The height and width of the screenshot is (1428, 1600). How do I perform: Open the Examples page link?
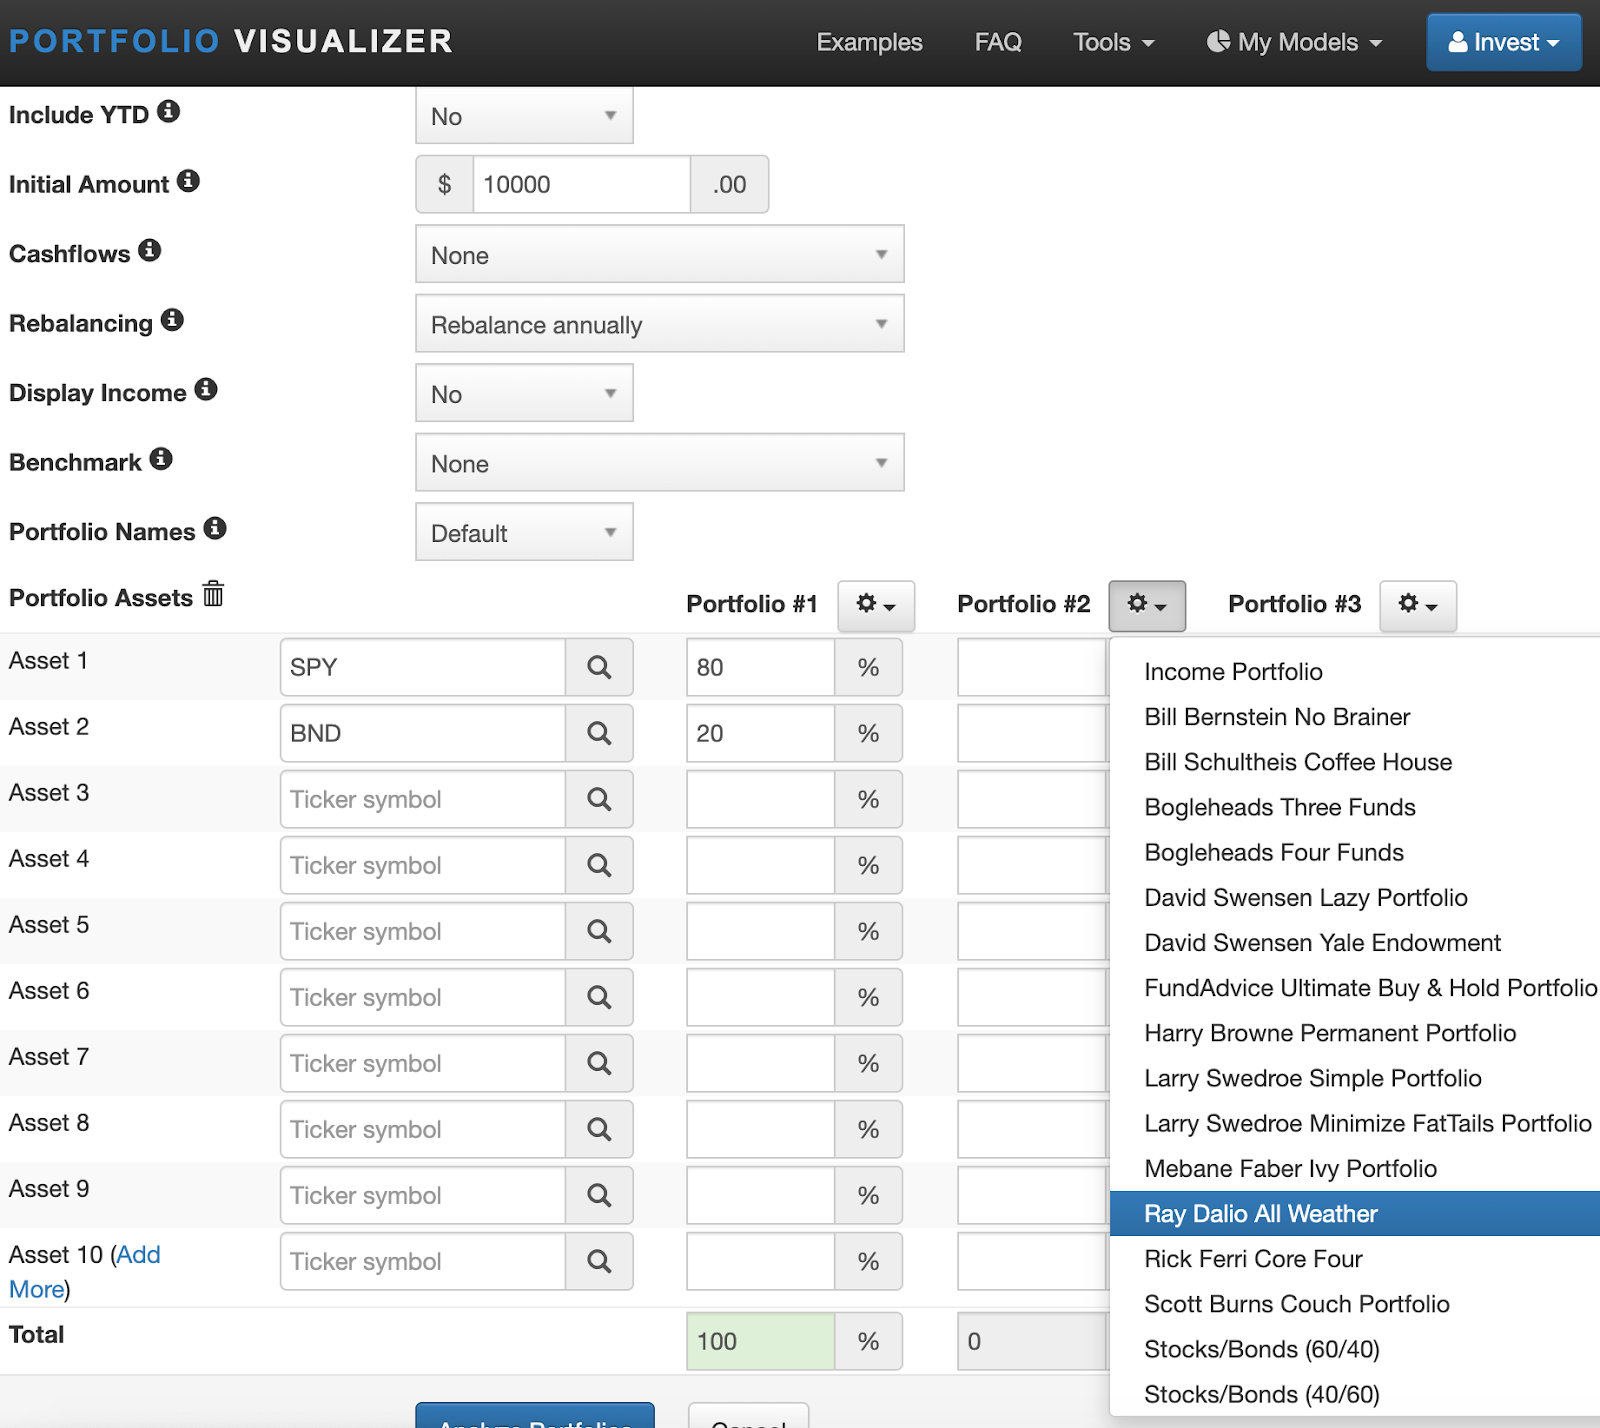[x=869, y=42]
